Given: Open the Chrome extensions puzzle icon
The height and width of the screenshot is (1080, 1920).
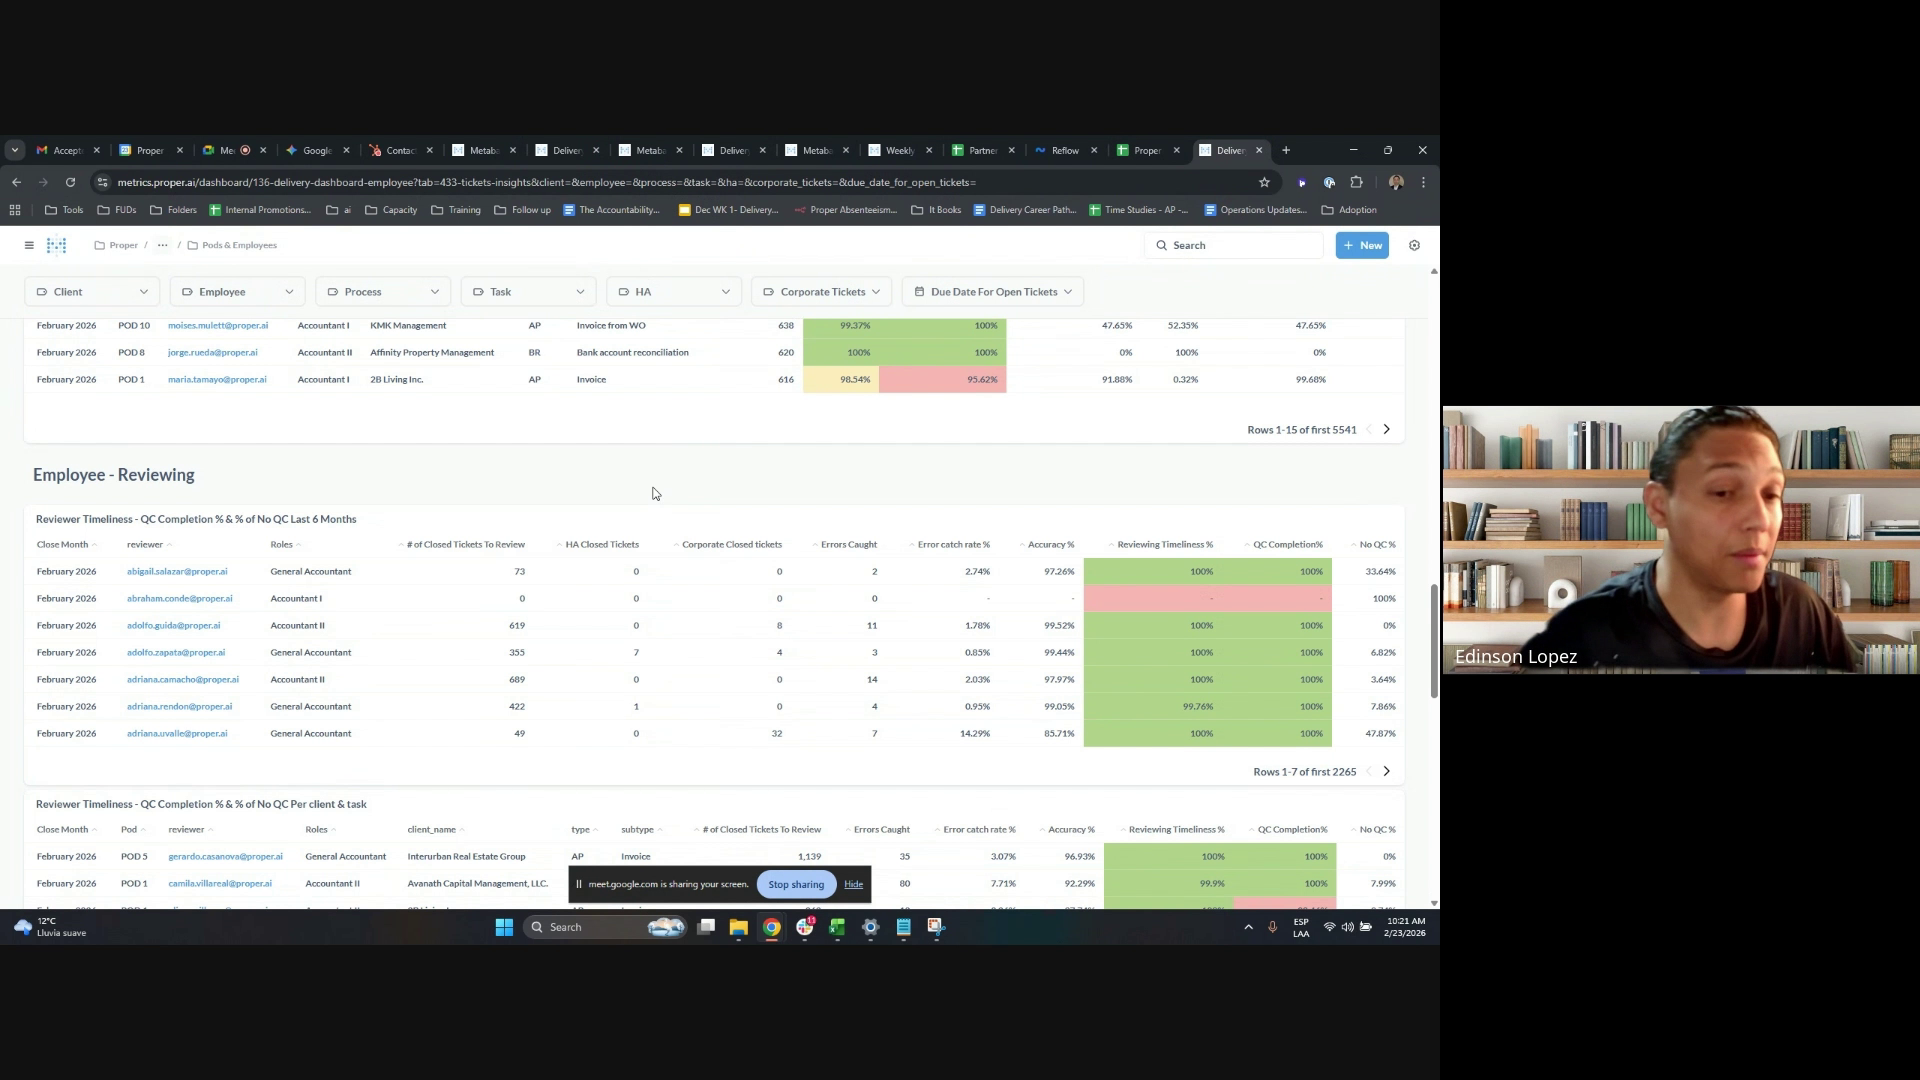Looking at the screenshot, I should 1356,182.
